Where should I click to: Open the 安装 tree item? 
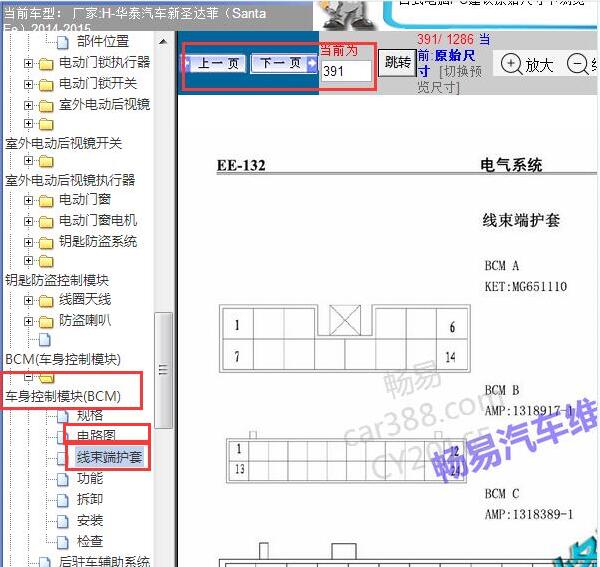tap(90, 521)
